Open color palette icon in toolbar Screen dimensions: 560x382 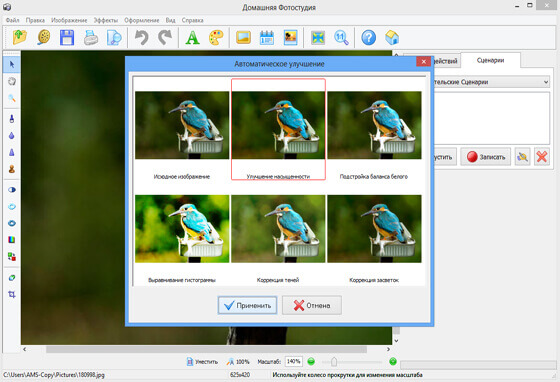tap(216, 37)
